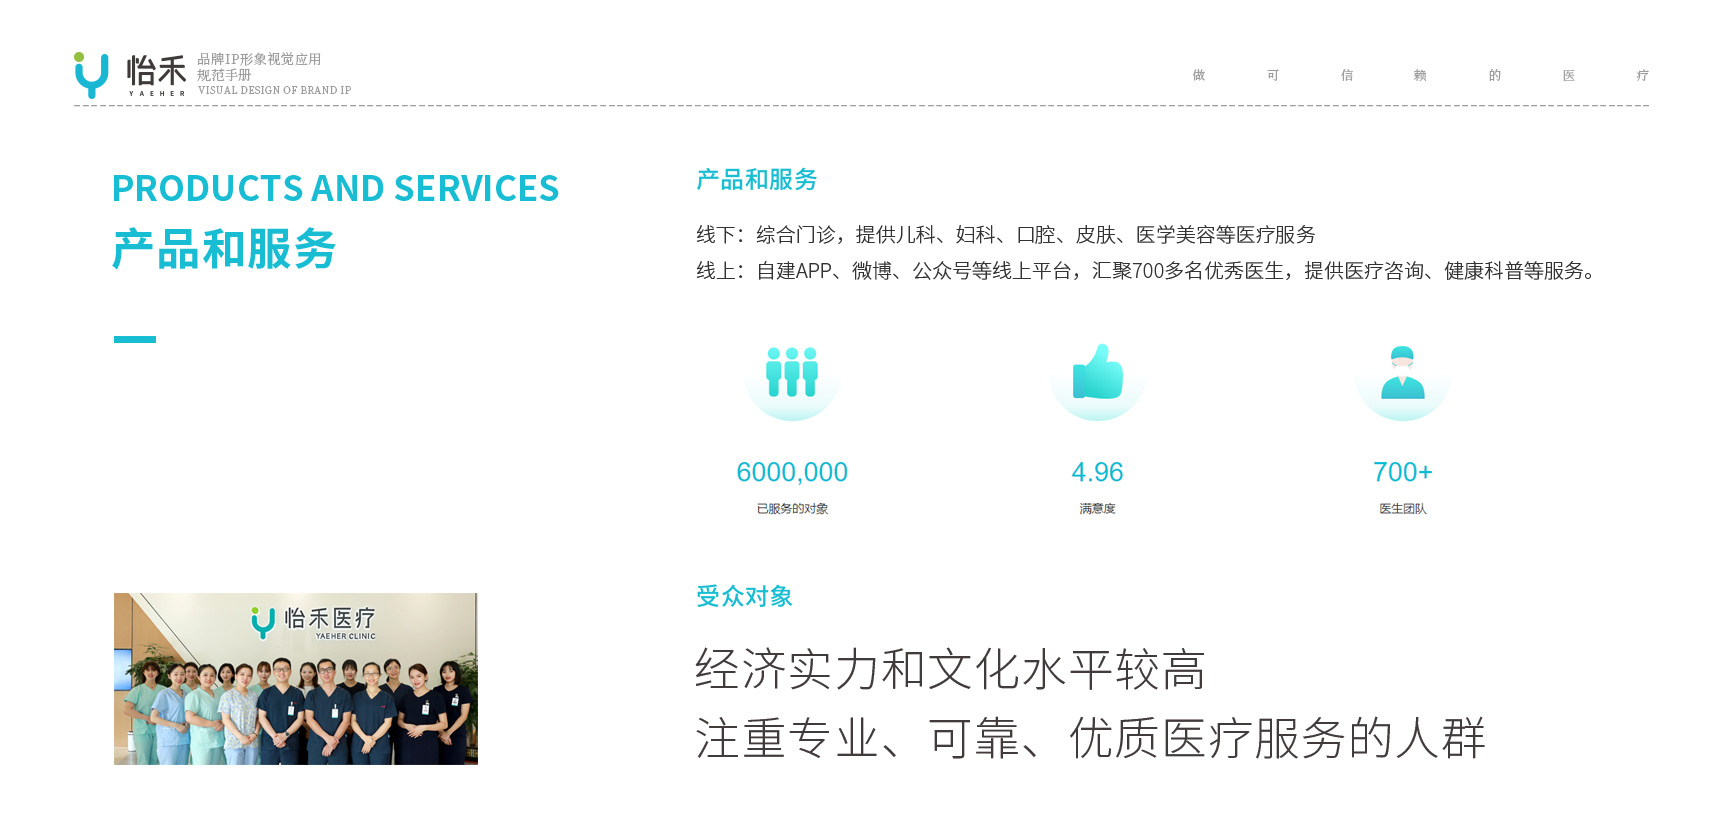Click the thumbs up satisfaction icon
The height and width of the screenshot is (840, 1717).
[1097, 372]
